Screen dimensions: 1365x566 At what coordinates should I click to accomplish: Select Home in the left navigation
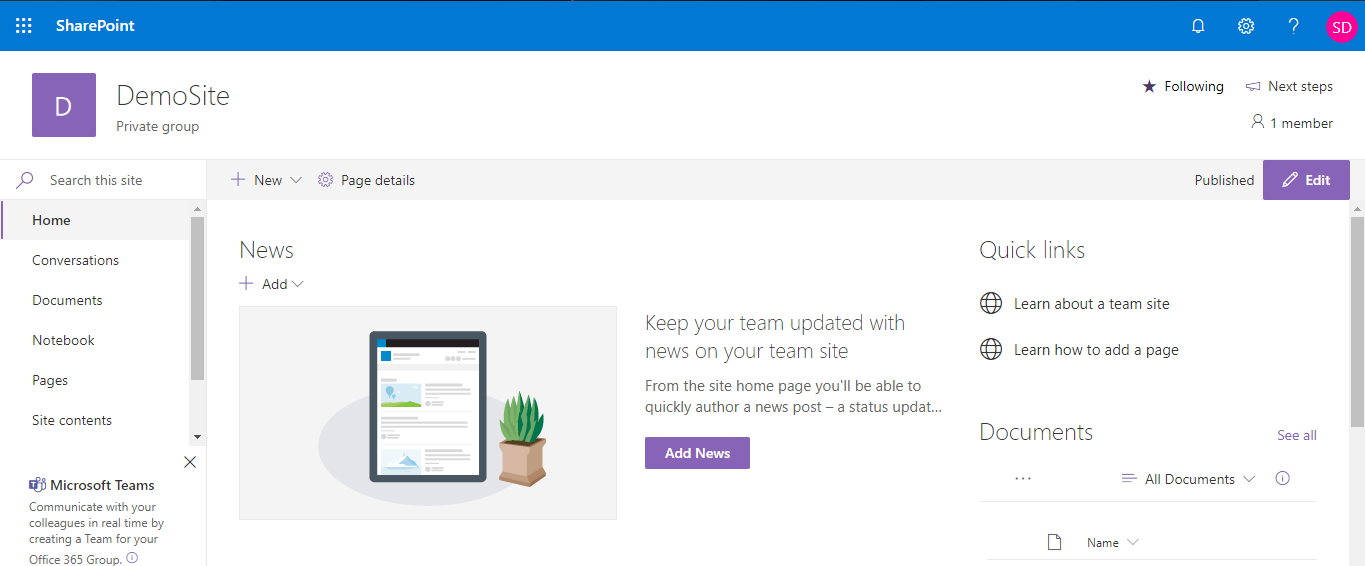tap(96, 220)
